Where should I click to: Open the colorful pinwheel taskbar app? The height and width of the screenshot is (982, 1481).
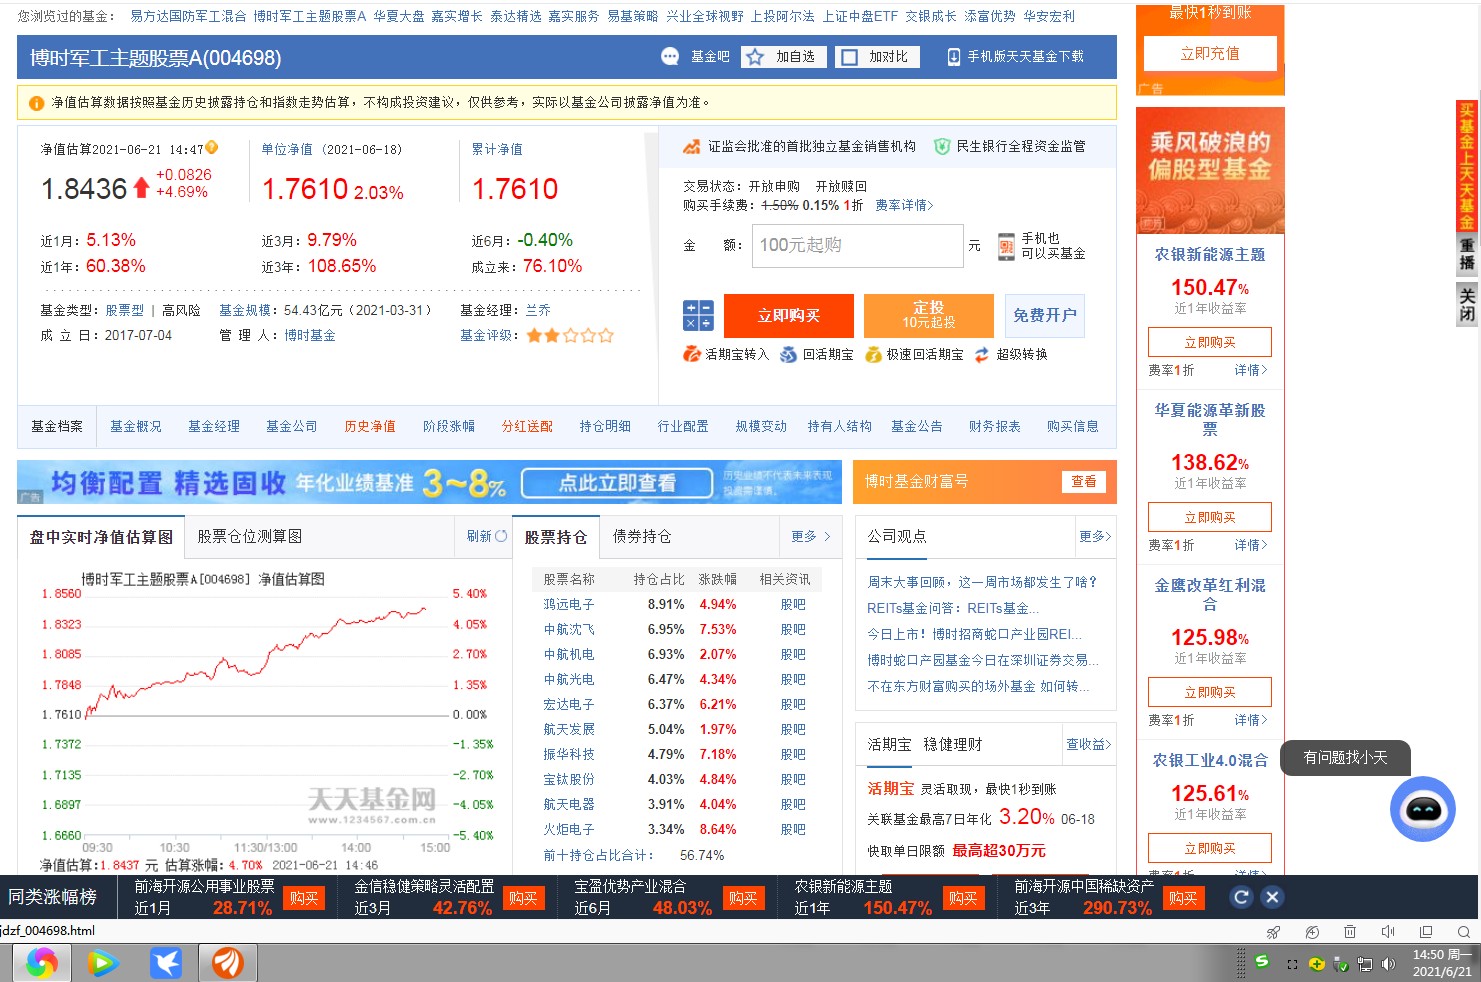42,963
